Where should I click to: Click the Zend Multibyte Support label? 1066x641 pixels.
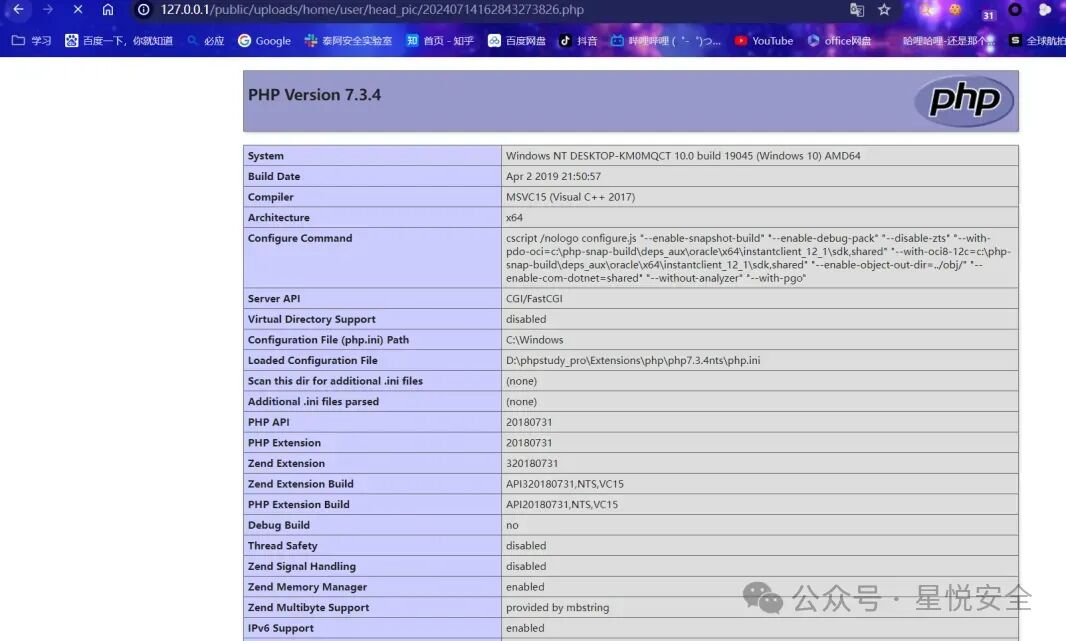(x=309, y=608)
